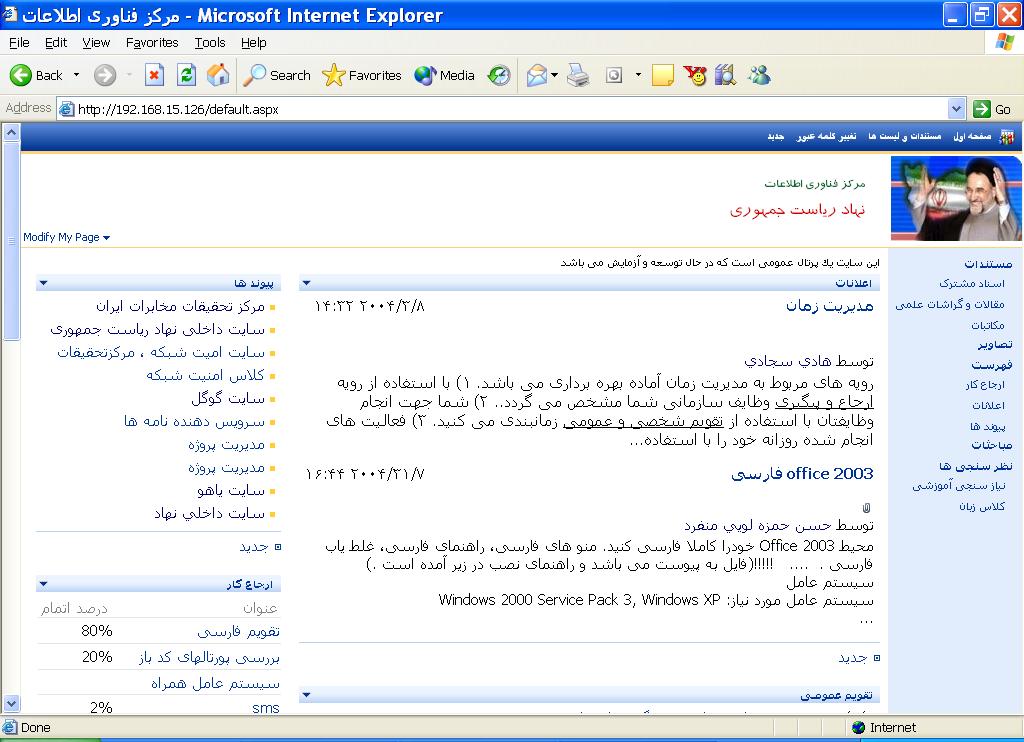Open the سايت ياهو link
This screenshot has height=742, width=1024.
pos(231,491)
